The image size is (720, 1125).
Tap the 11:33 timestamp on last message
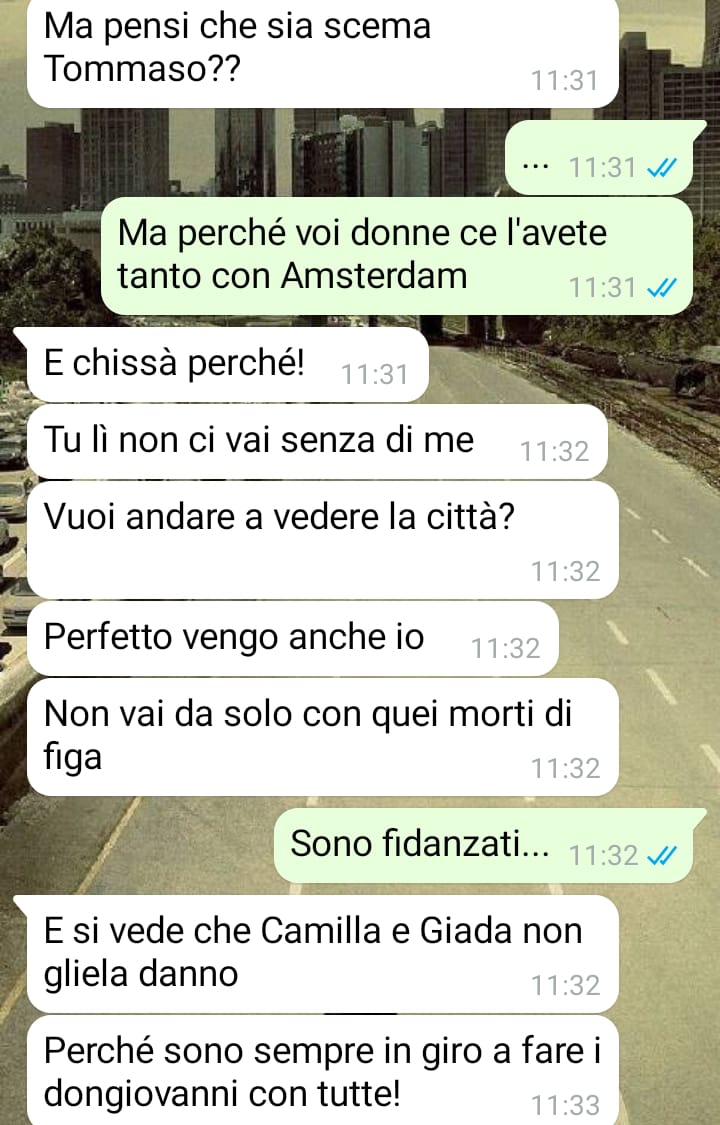(x=565, y=1105)
